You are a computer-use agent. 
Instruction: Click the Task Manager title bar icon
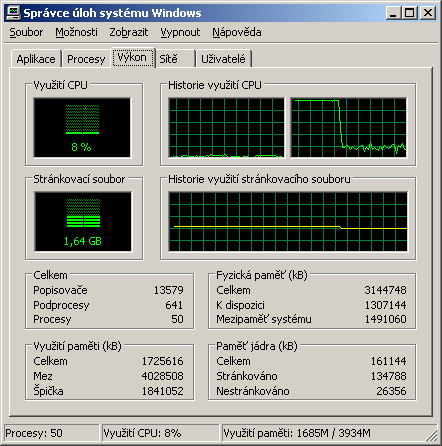pyautogui.click(x=13, y=13)
